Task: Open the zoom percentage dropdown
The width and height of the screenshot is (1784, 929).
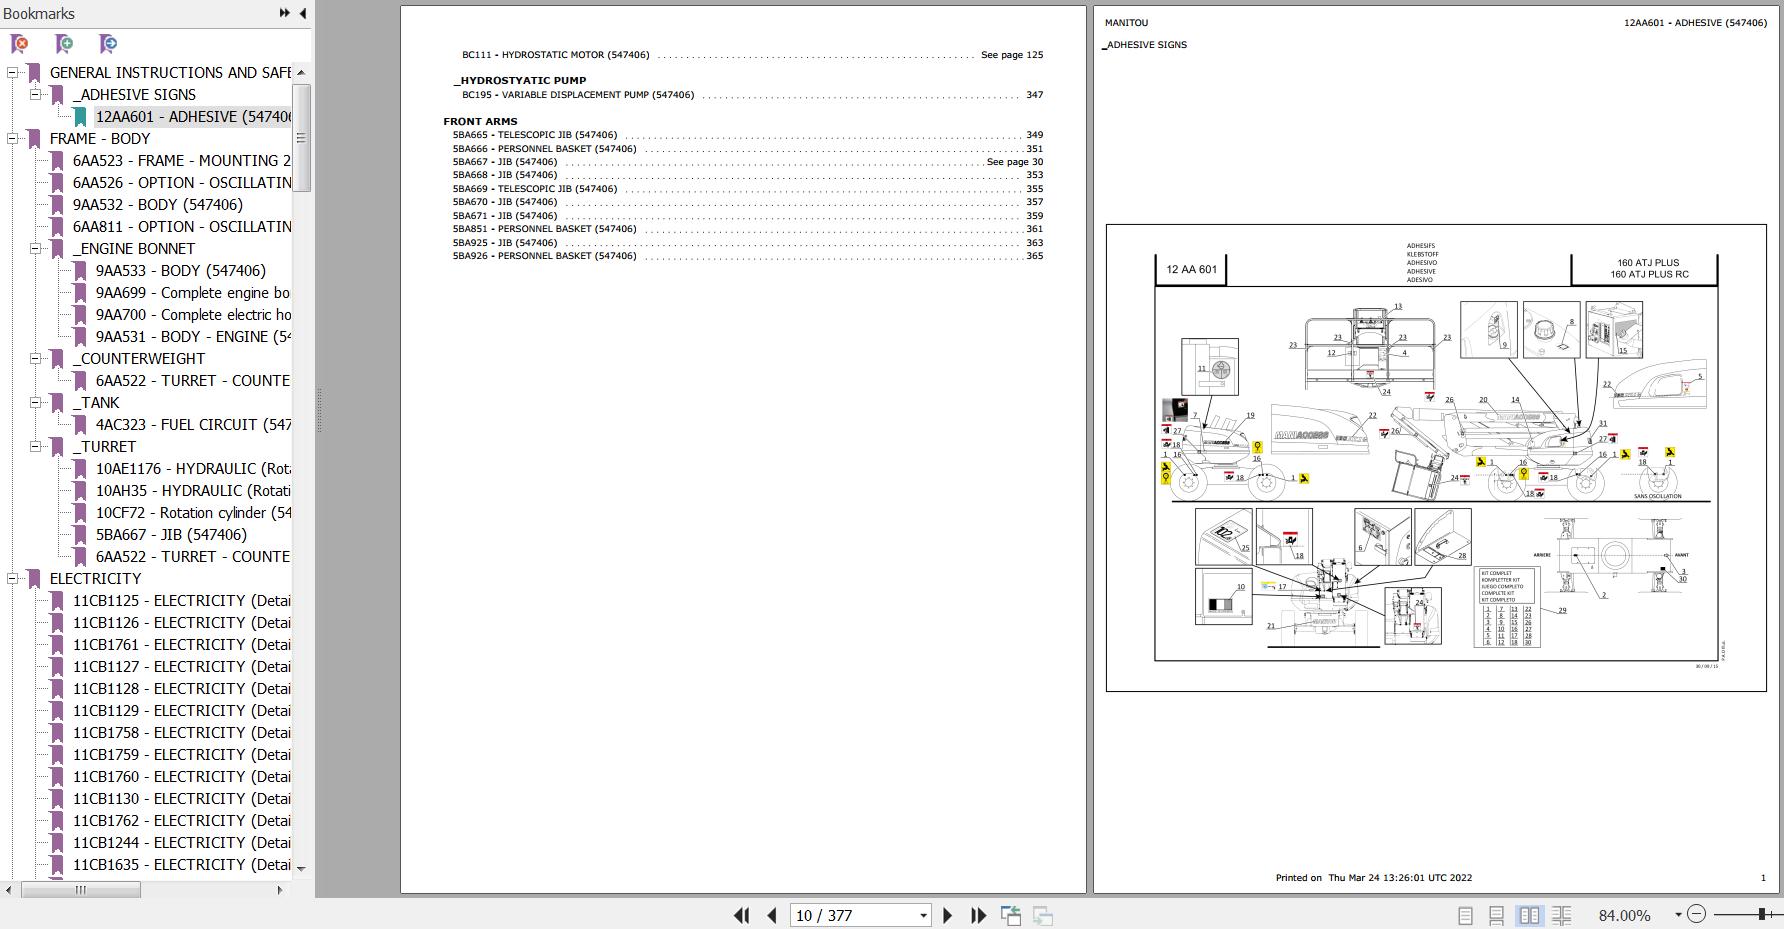Action: click(1677, 915)
